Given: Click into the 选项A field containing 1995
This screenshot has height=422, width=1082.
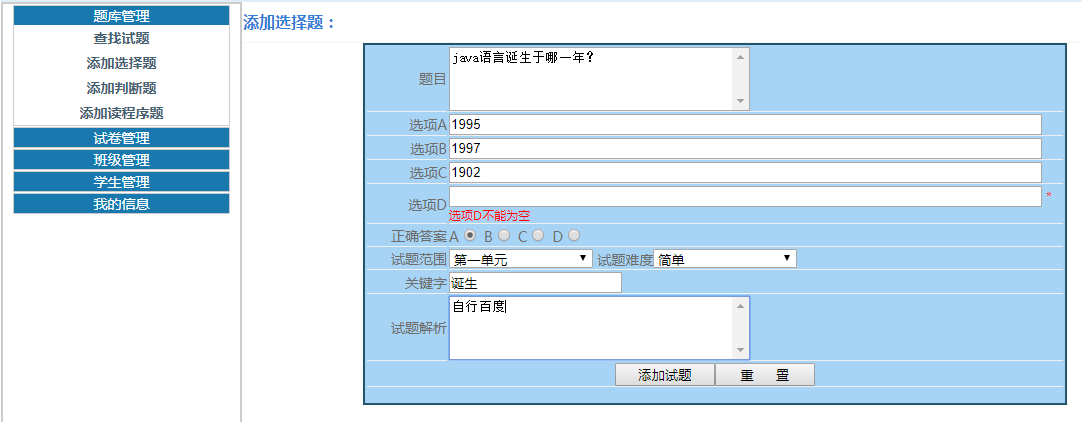Looking at the screenshot, I should coord(744,124).
